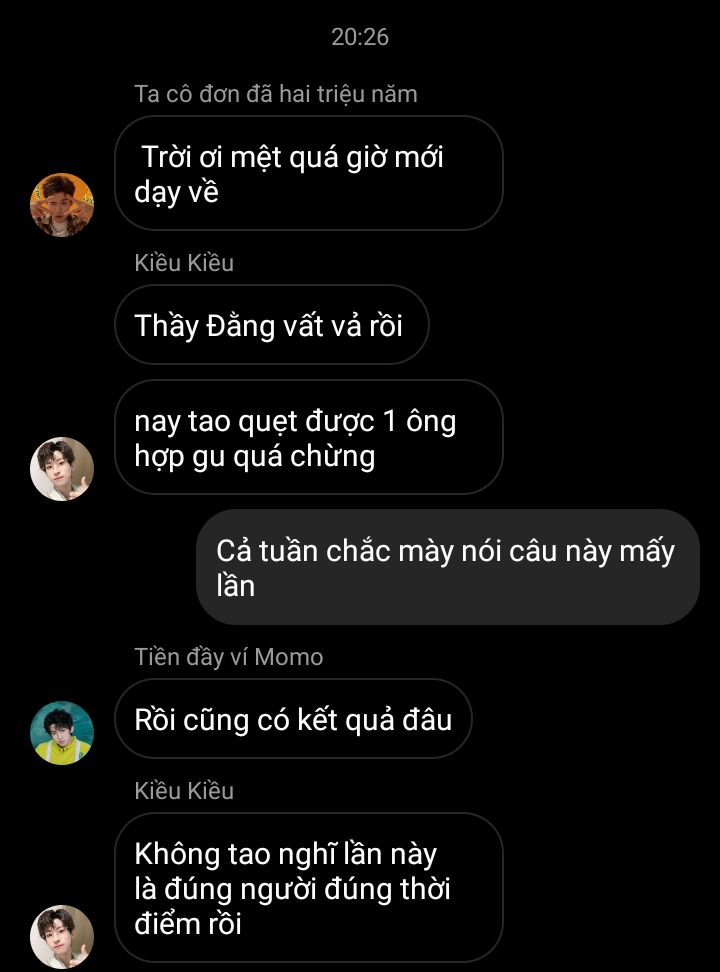Tap the 20:26 timestamp
The width and height of the screenshot is (720, 972).
pos(360,37)
